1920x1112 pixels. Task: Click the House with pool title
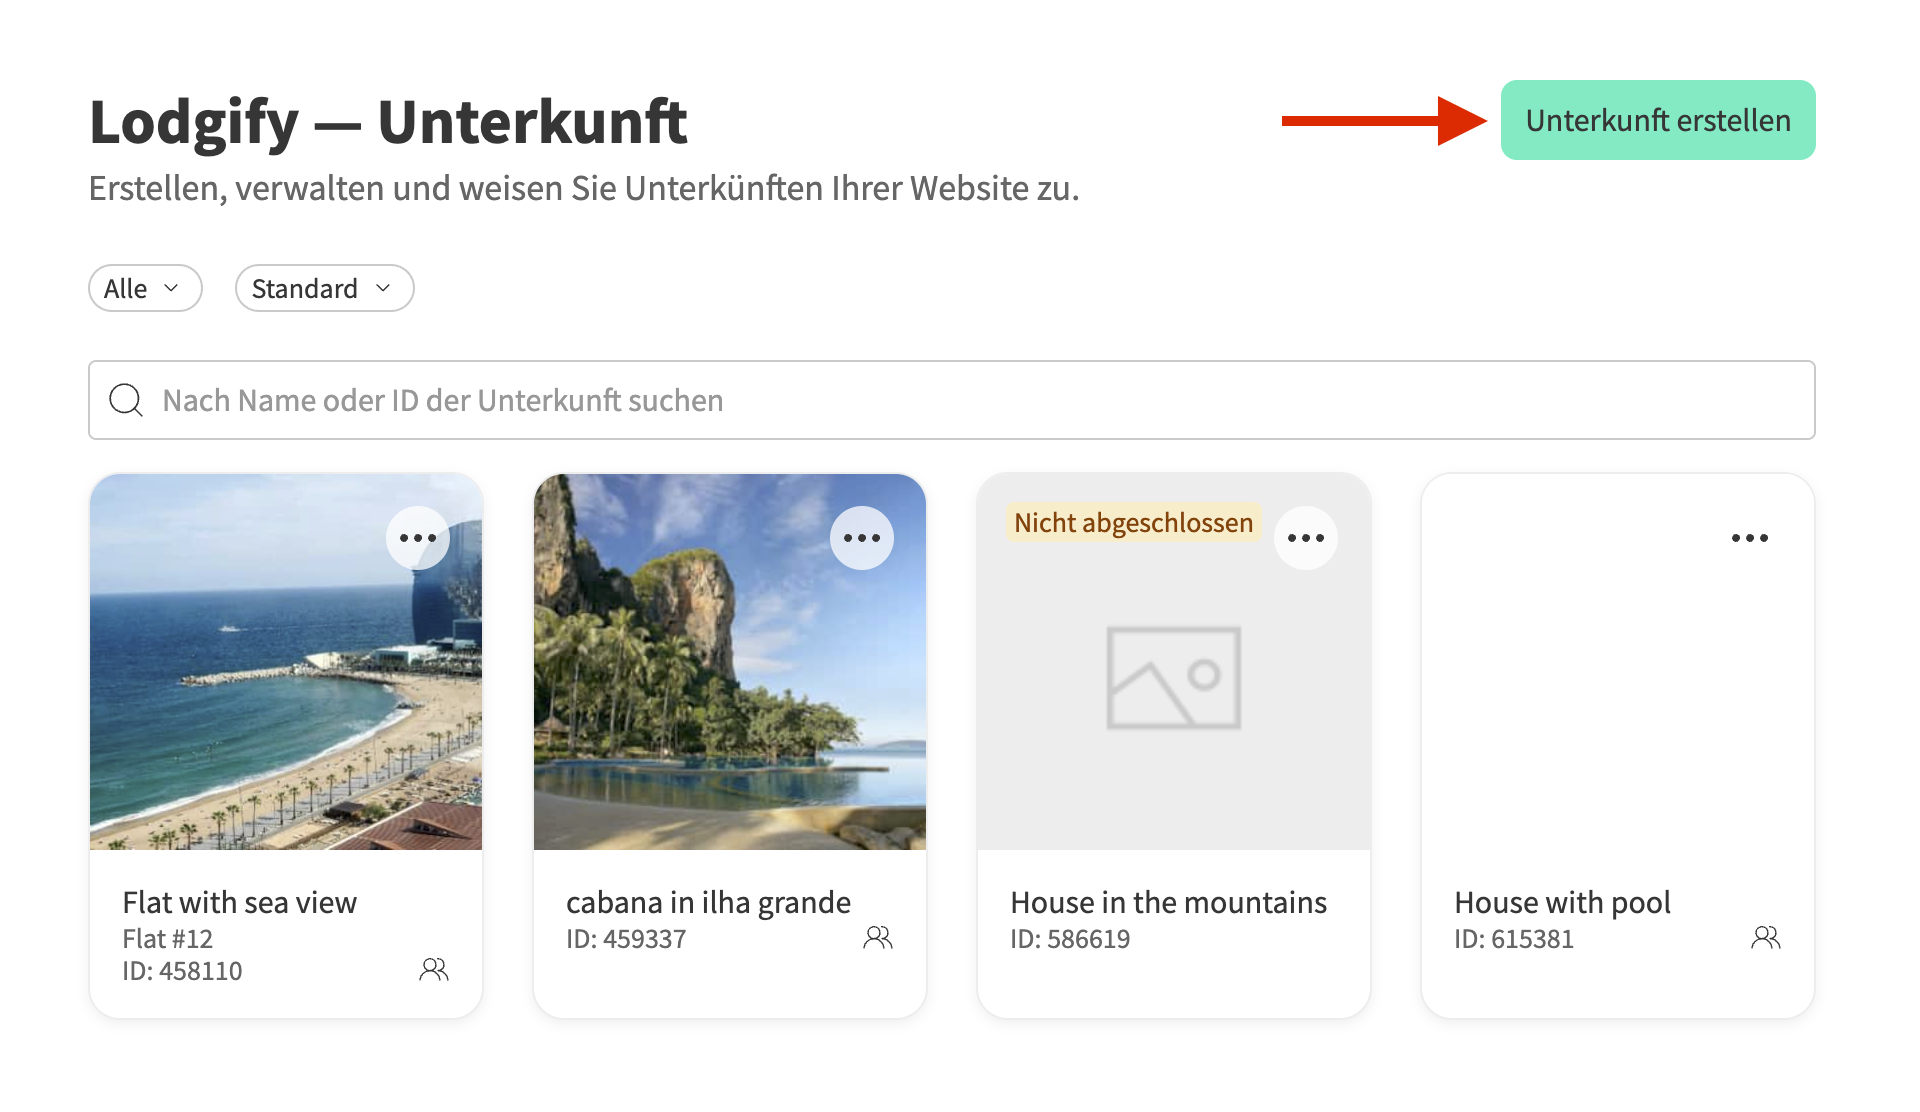pos(1562,902)
